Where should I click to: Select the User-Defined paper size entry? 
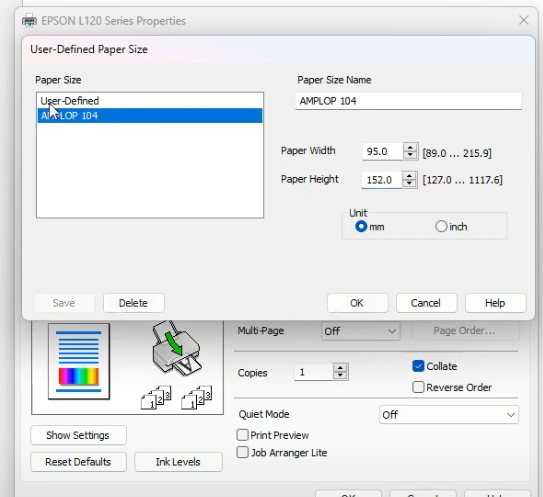150,101
